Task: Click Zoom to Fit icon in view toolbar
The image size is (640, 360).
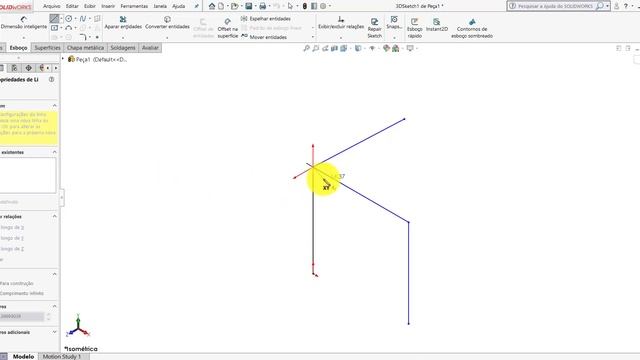Action: pos(307,48)
